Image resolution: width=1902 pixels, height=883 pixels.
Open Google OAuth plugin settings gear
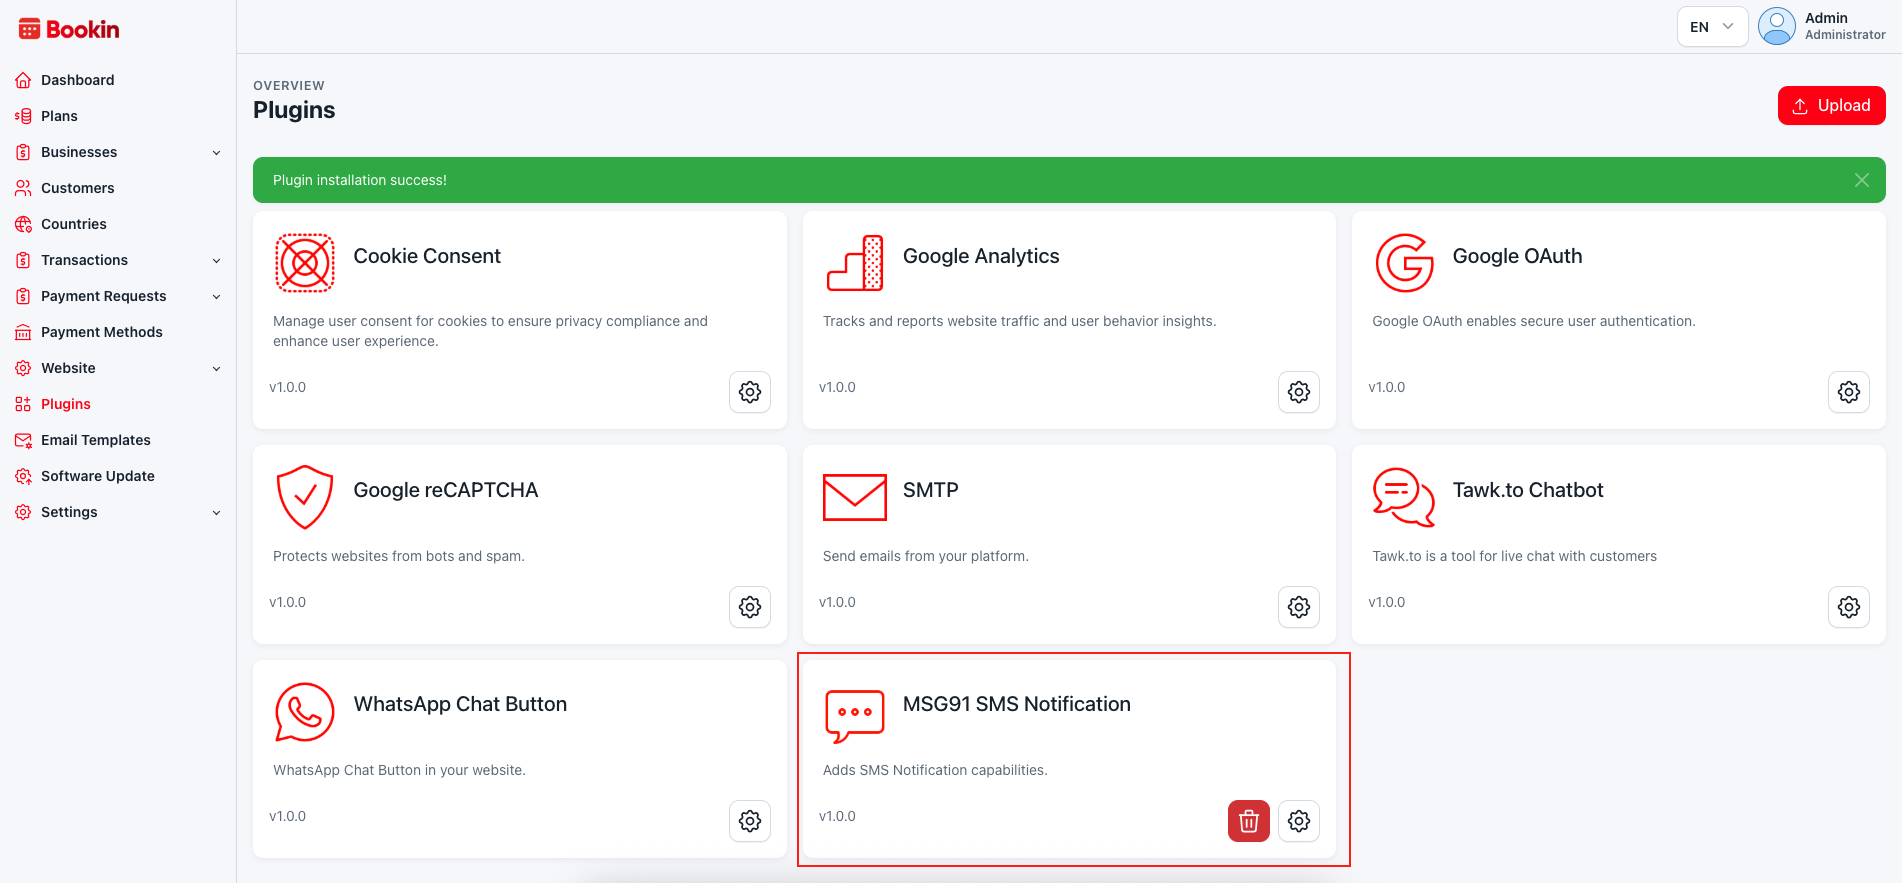[1849, 392]
